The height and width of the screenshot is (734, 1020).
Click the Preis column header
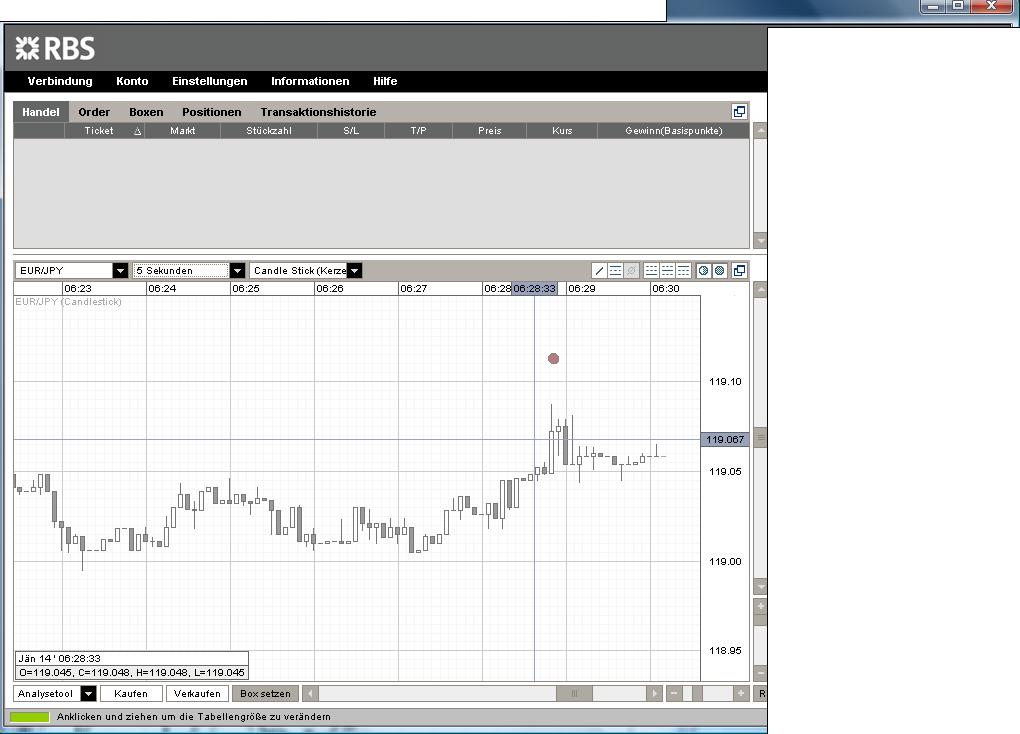(x=490, y=131)
